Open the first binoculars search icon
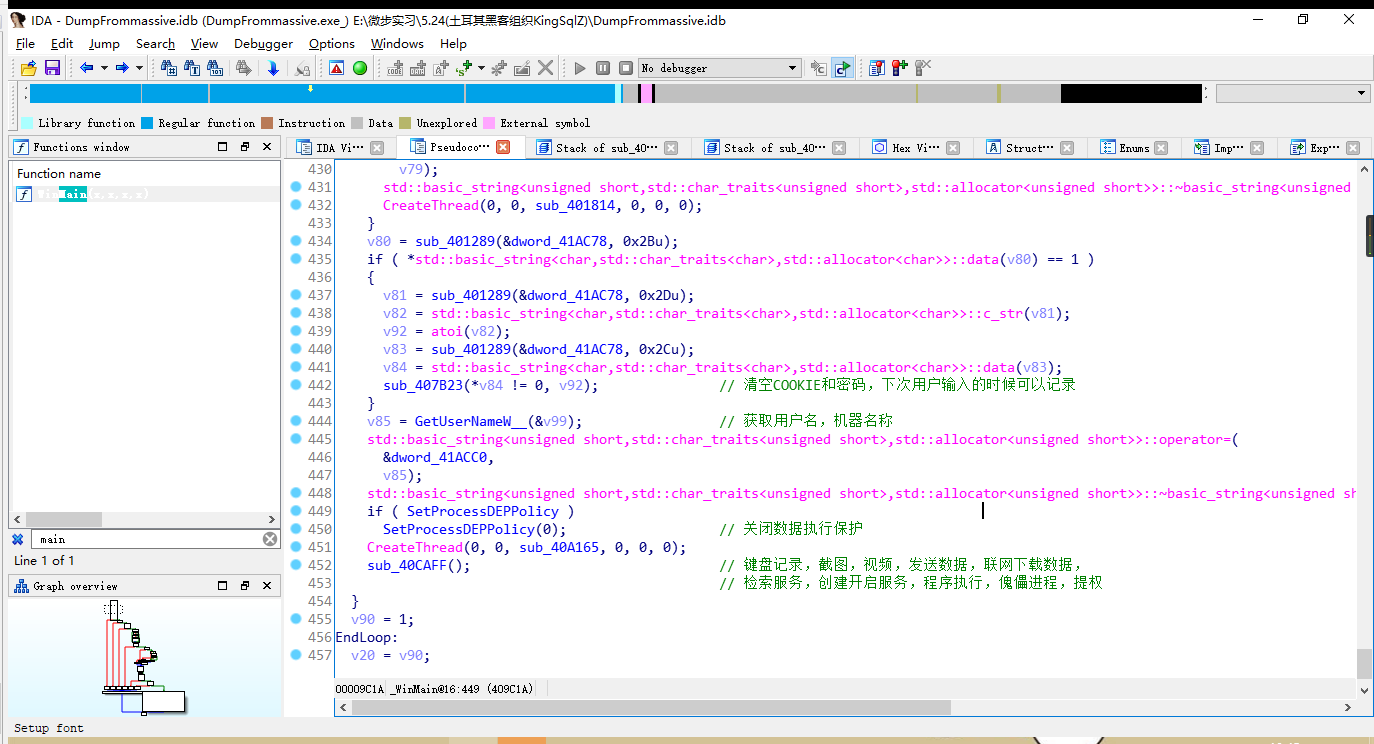This screenshot has height=744, width=1374. point(169,68)
